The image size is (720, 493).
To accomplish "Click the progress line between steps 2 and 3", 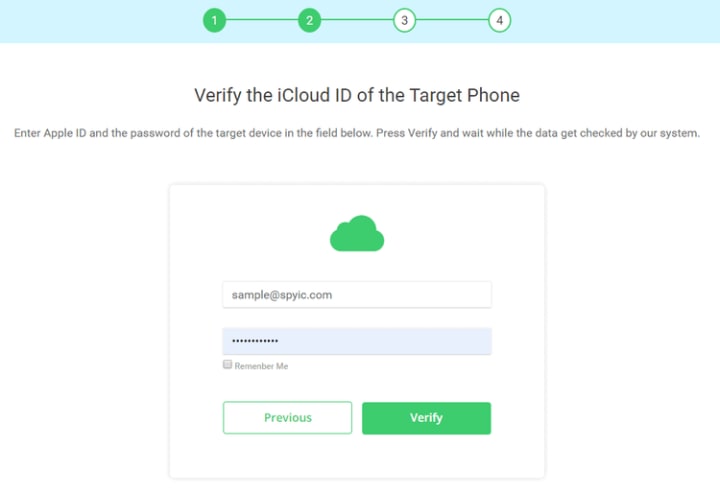I will tap(357, 20).
